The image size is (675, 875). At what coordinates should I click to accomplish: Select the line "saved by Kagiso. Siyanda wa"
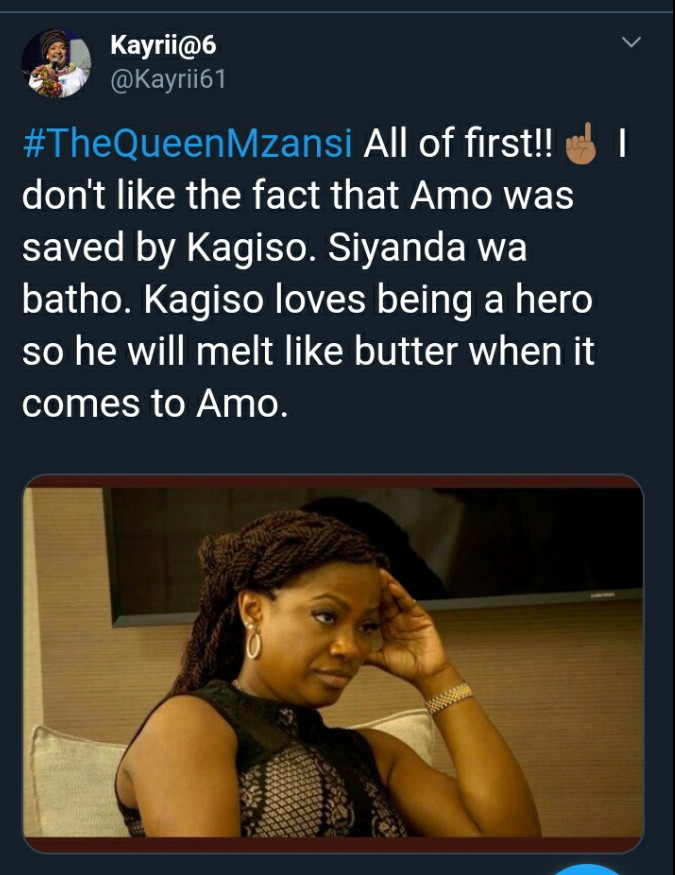click(x=274, y=248)
